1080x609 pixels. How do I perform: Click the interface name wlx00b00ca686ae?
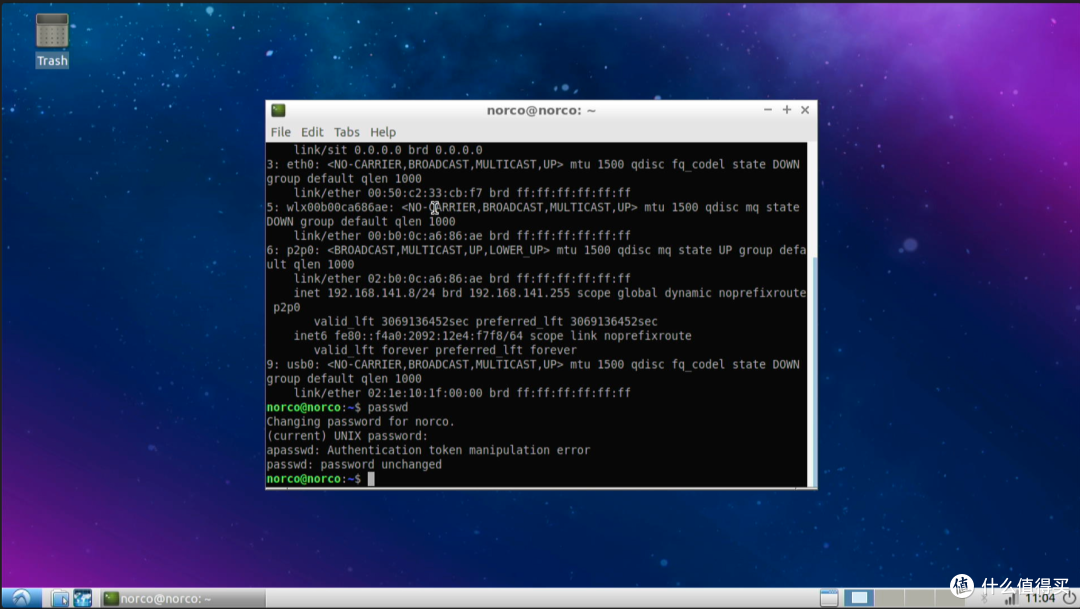click(338, 207)
